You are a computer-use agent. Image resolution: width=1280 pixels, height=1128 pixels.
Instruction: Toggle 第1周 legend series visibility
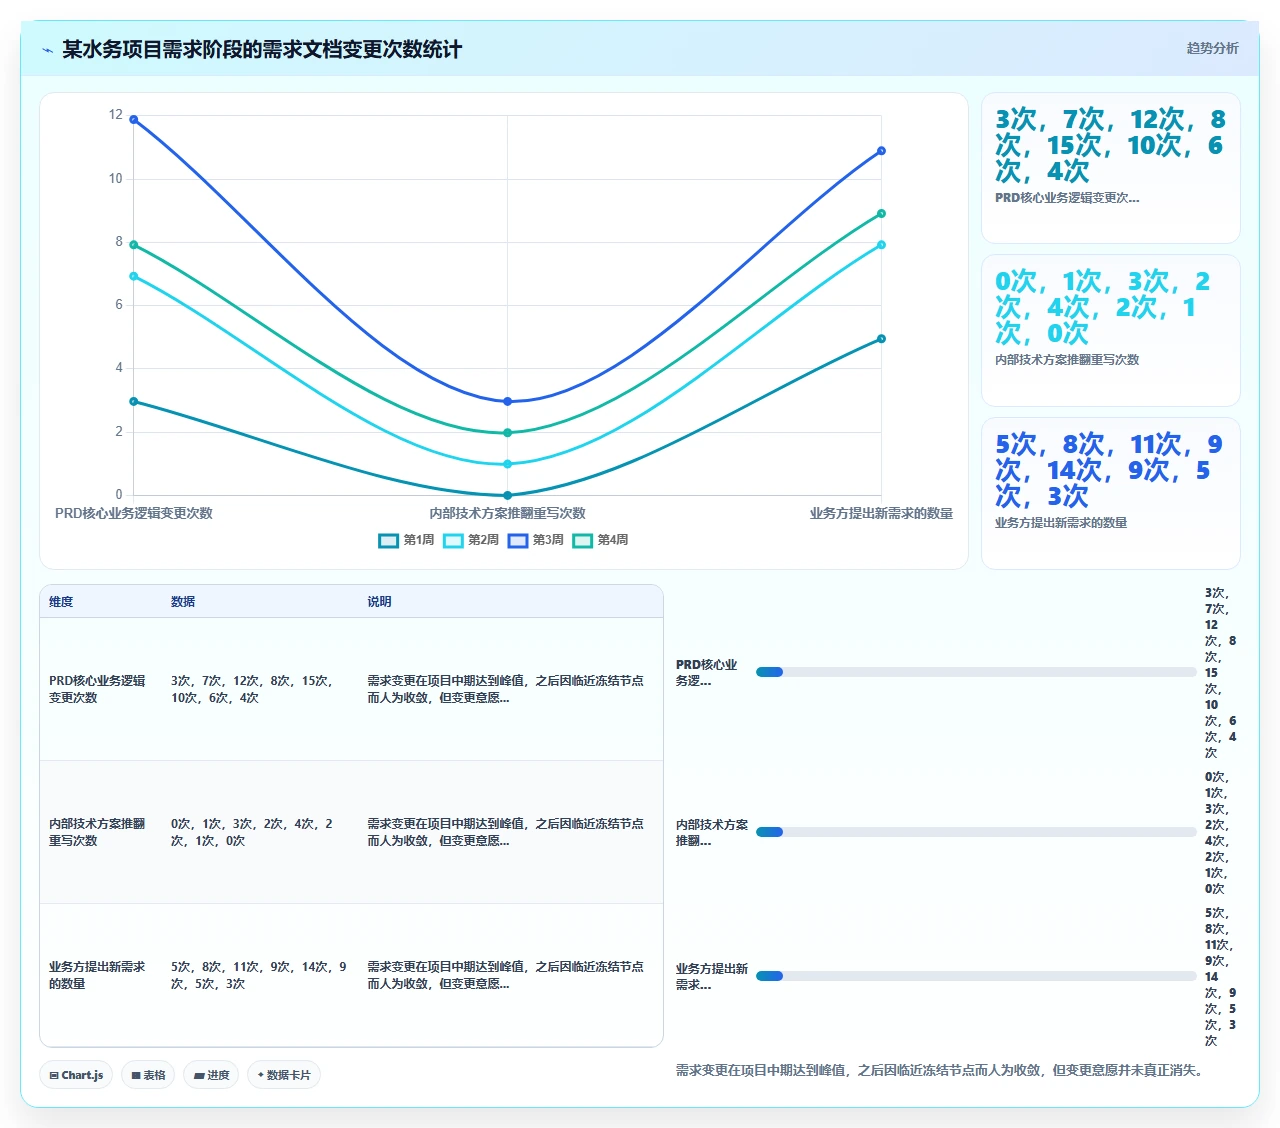tap(407, 540)
